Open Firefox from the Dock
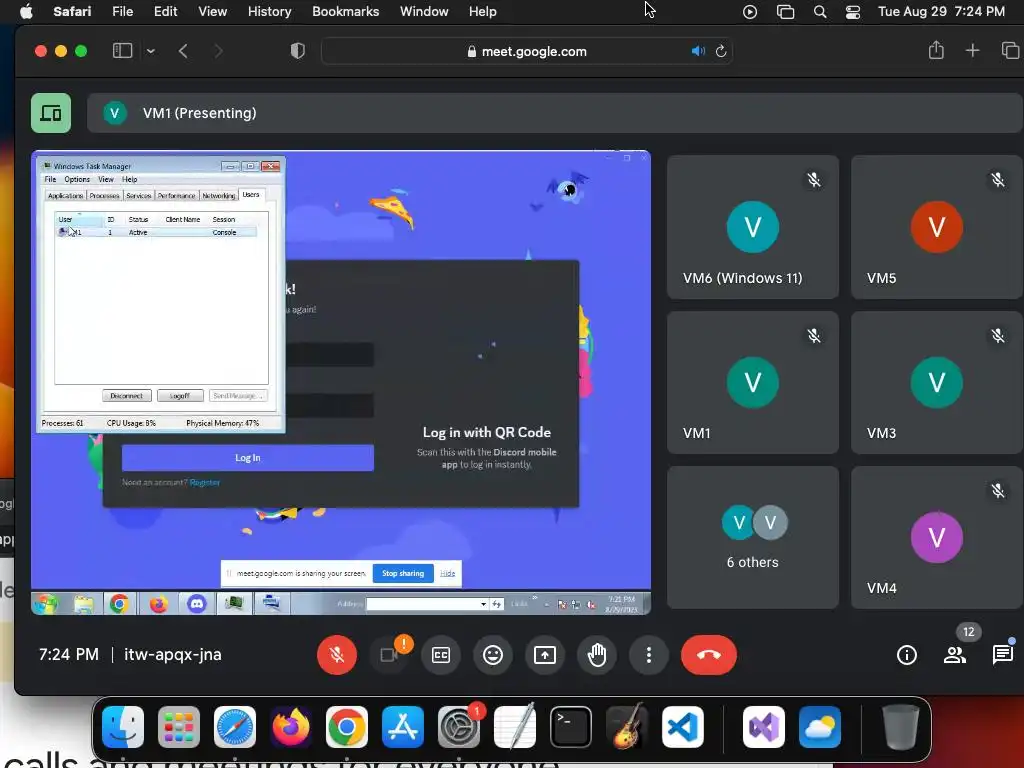Screen dimensions: 1024x768 point(291,727)
